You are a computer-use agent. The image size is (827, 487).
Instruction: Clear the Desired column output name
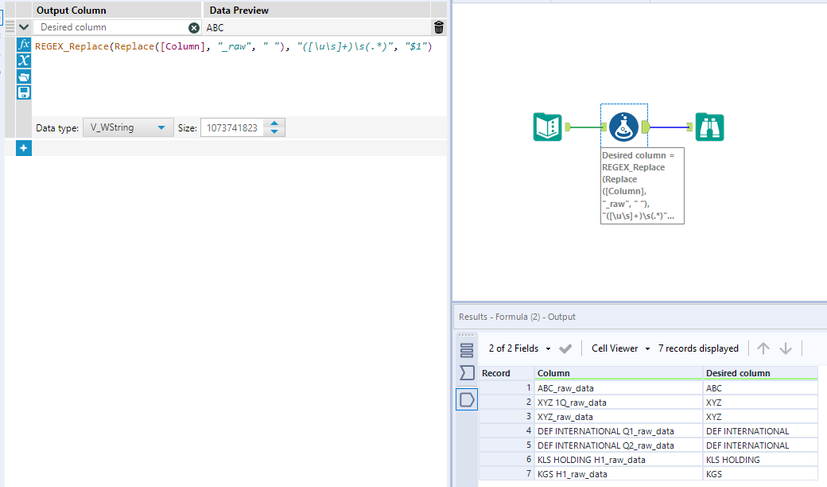coord(194,28)
